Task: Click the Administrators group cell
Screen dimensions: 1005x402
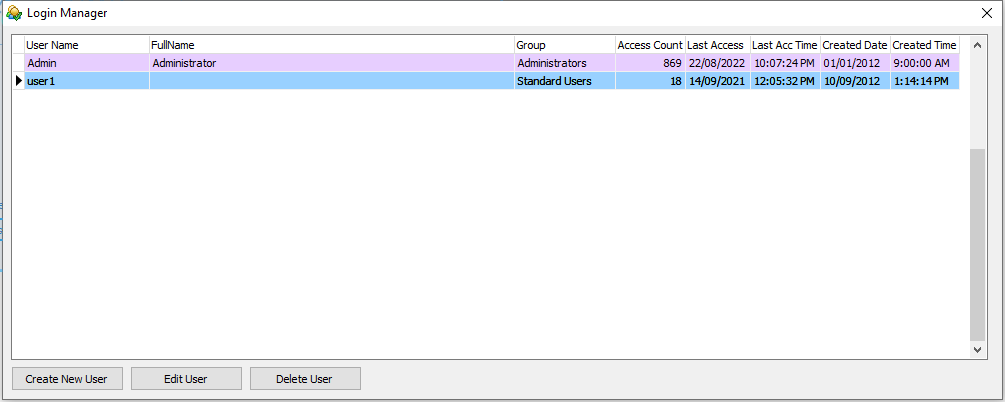Action: [564, 63]
